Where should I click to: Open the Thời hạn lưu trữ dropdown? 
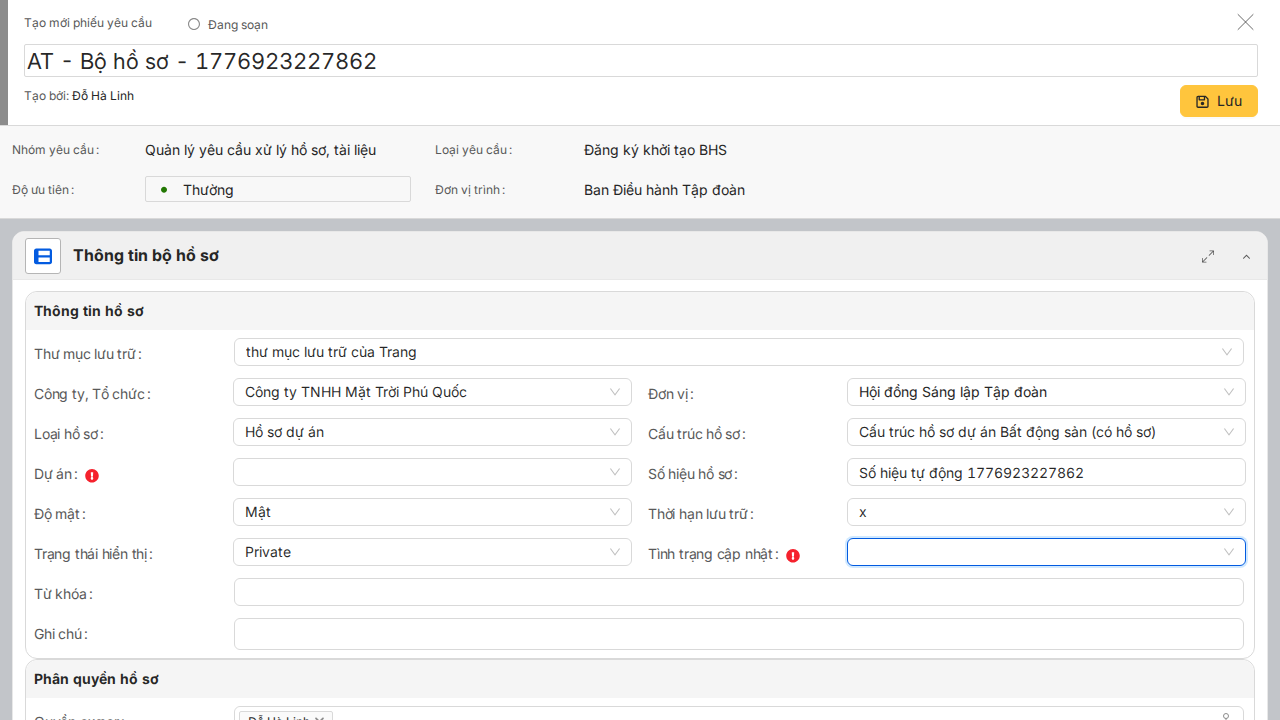click(x=1045, y=512)
